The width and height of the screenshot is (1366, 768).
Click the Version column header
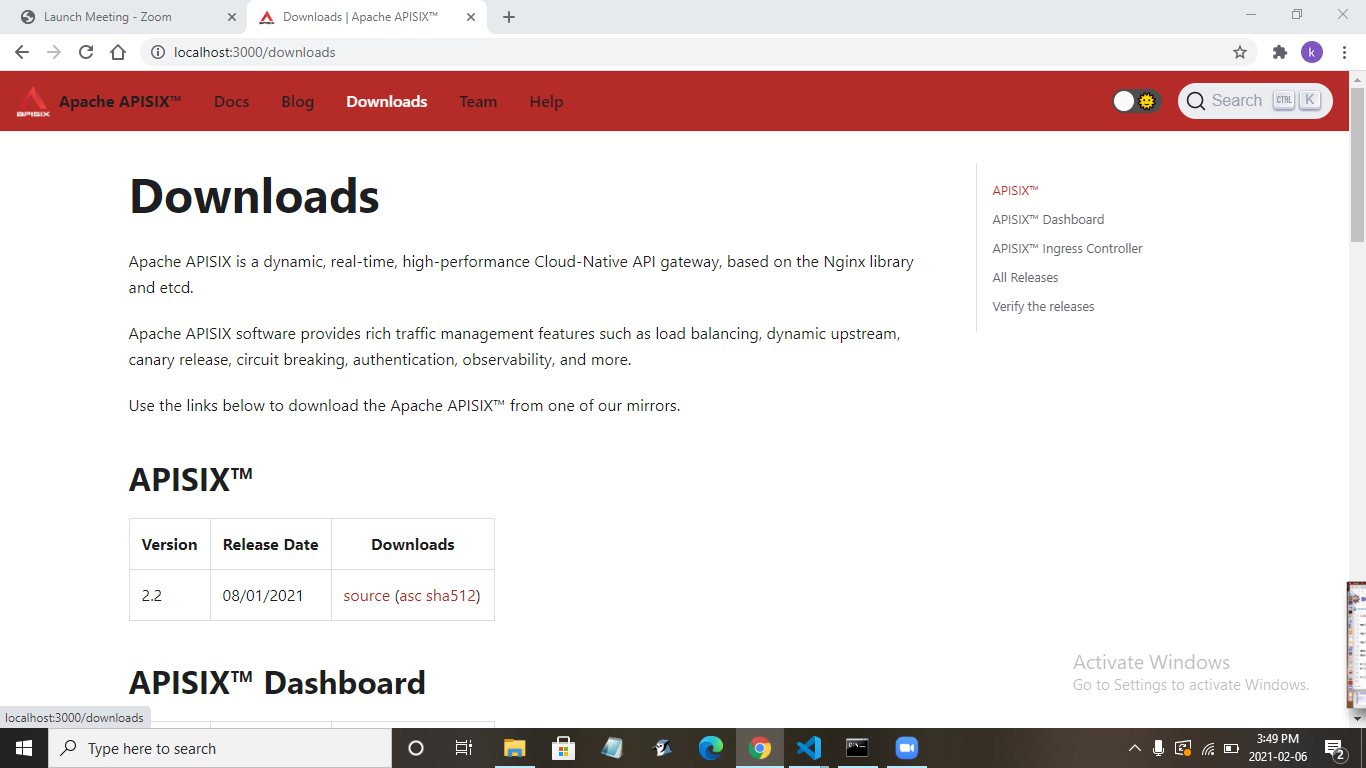[x=170, y=544]
